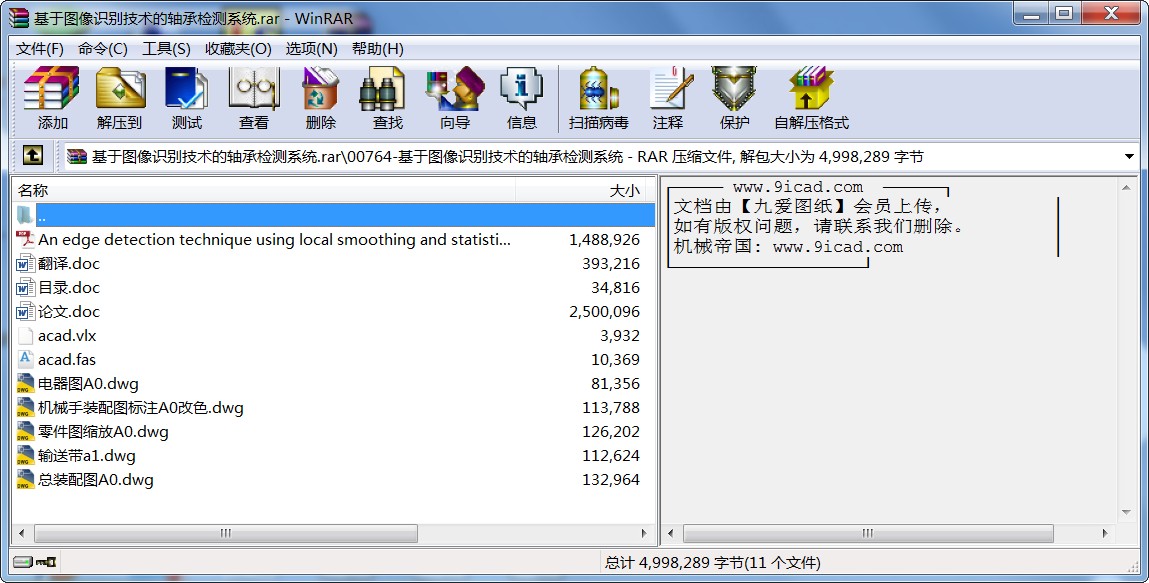Select file name 论文.doc

(x=69, y=312)
